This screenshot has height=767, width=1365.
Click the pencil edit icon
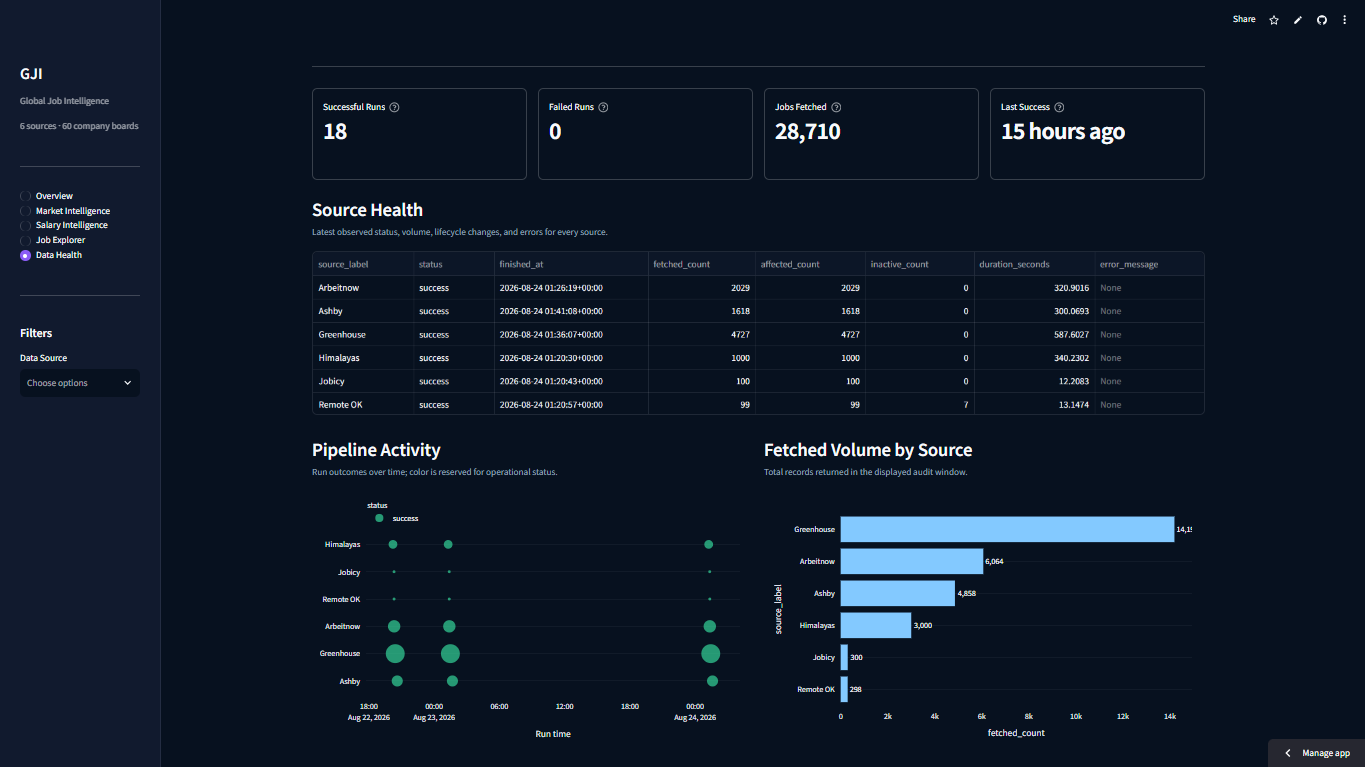(x=1298, y=20)
